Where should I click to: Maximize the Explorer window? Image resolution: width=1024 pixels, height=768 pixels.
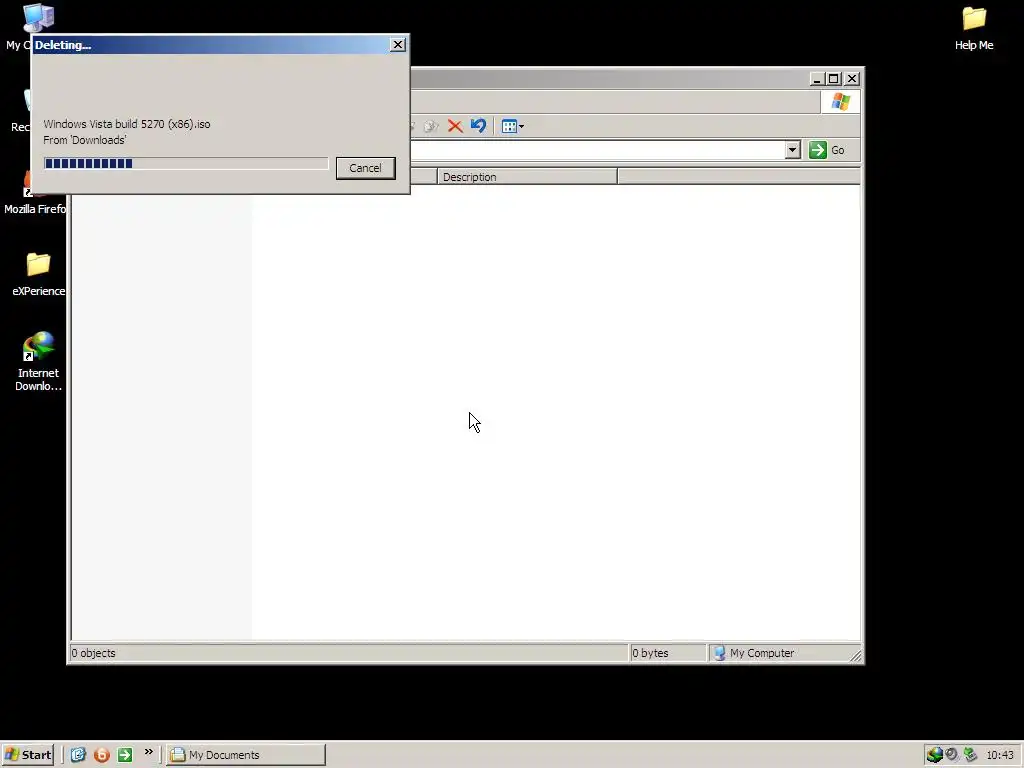click(x=833, y=79)
